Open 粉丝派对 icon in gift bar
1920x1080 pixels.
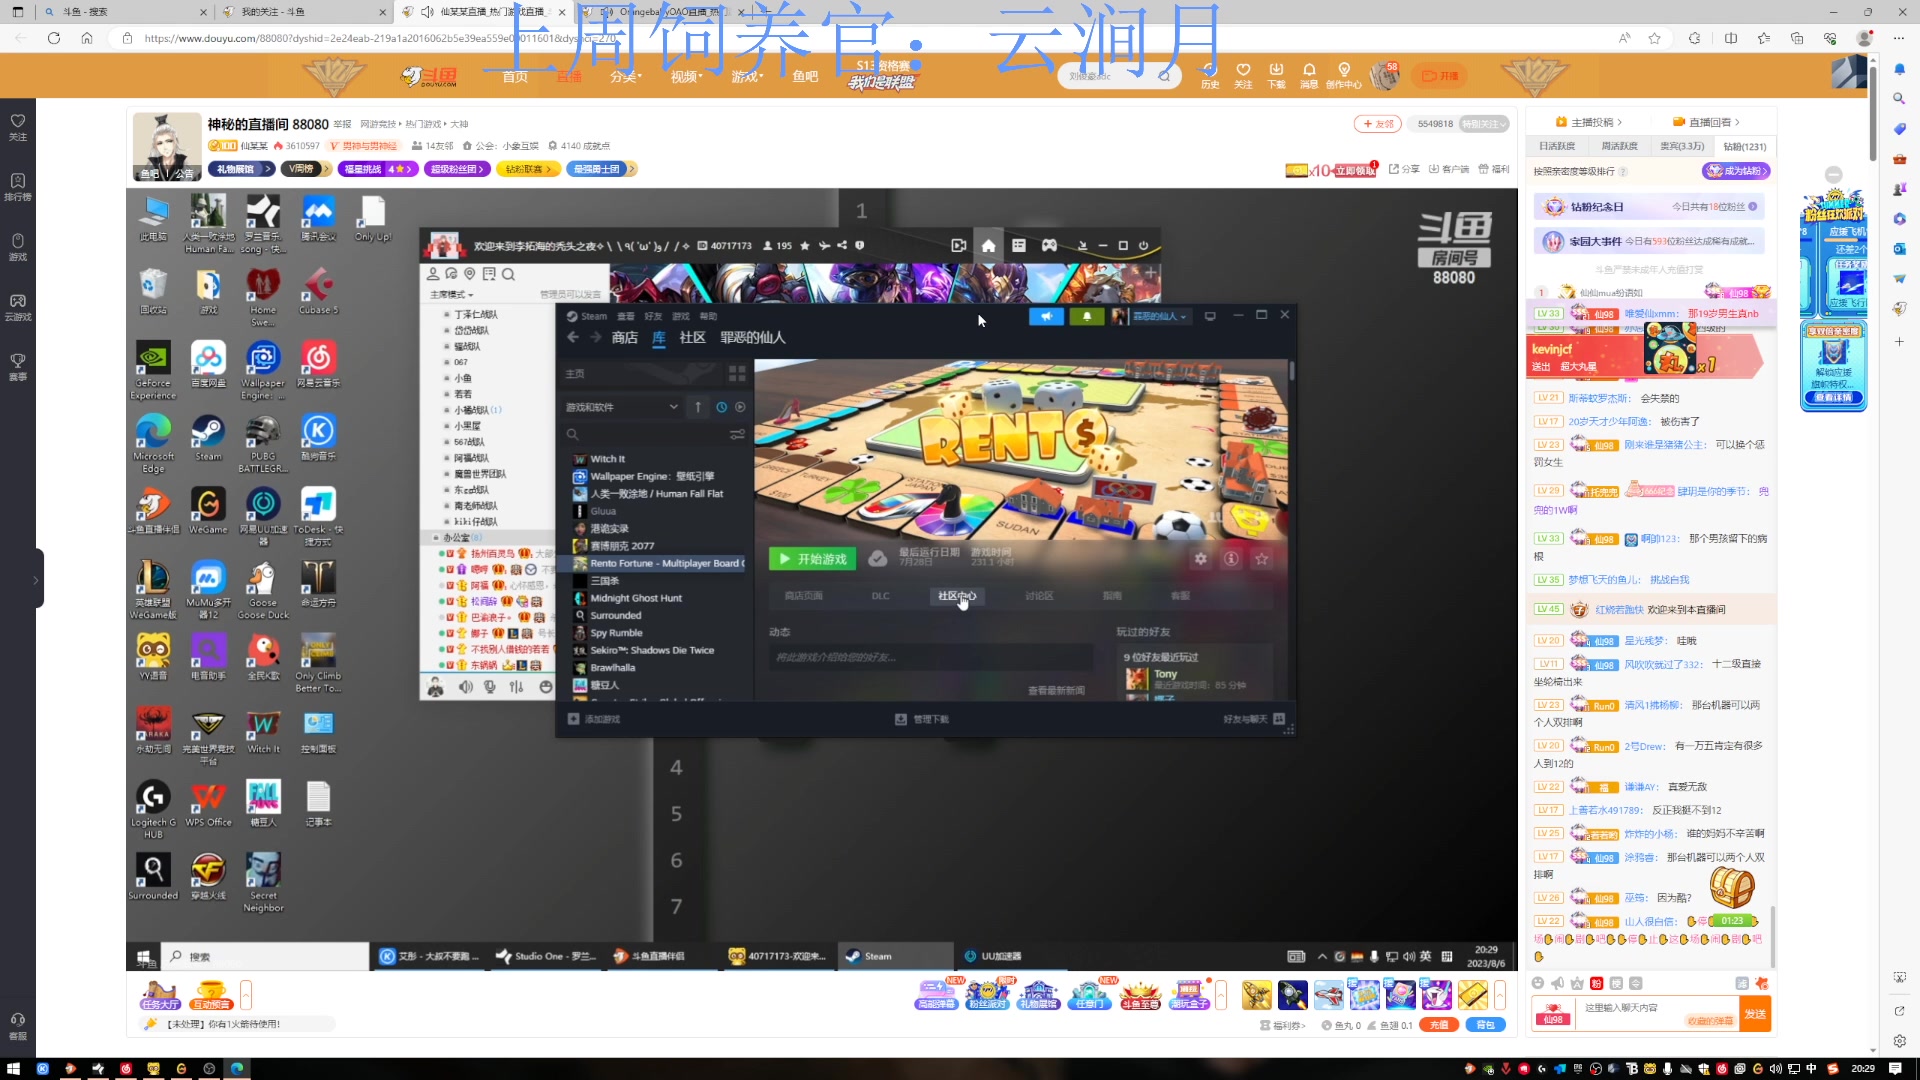click(987, 995)
